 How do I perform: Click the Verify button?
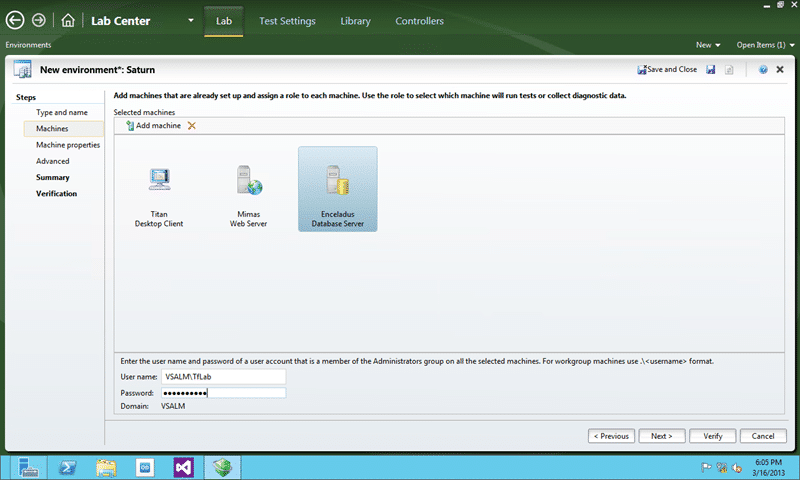(713, 436)
